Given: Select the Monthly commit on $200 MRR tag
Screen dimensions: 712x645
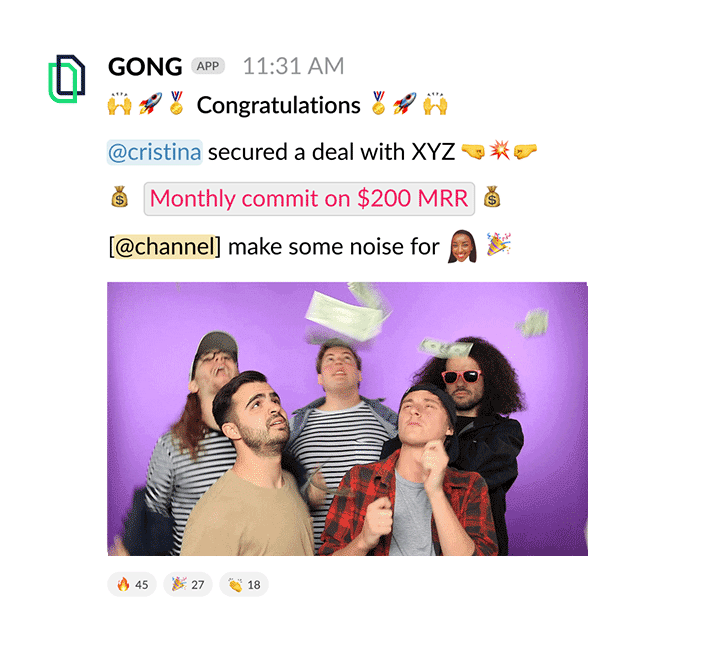Looking at the screenshot, I should (x=309, y=198).
